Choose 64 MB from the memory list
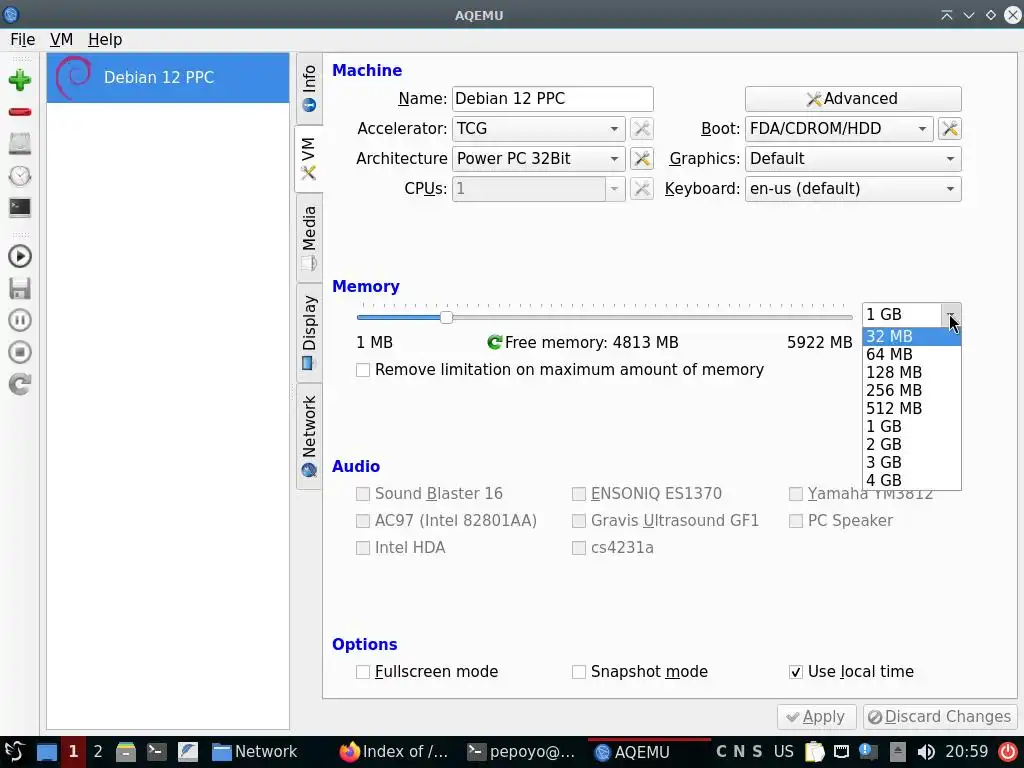This screenshot has height=768, width=1024. click(x=912, y=355)
